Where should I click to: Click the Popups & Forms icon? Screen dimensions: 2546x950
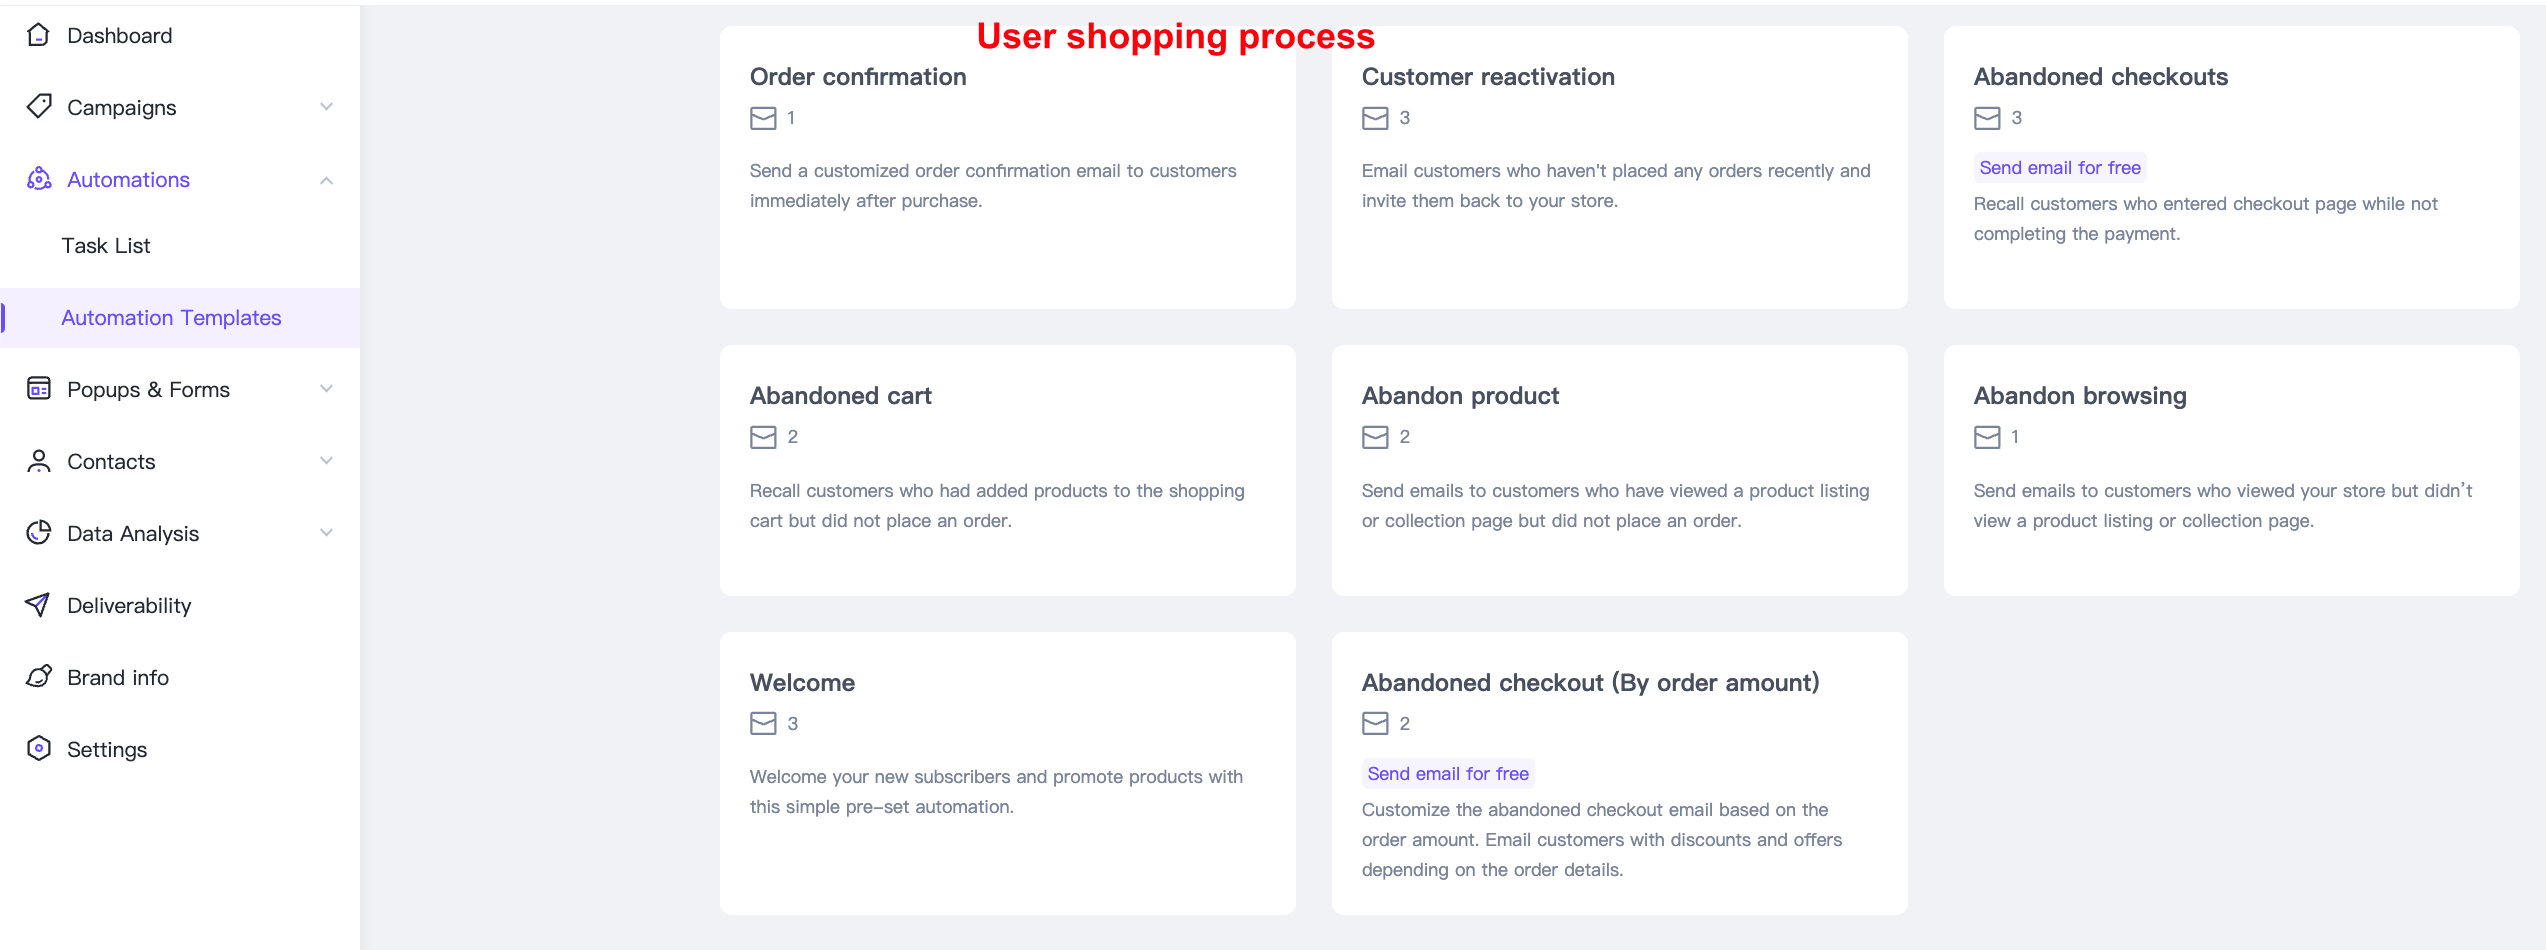click(x=39, y=389)
